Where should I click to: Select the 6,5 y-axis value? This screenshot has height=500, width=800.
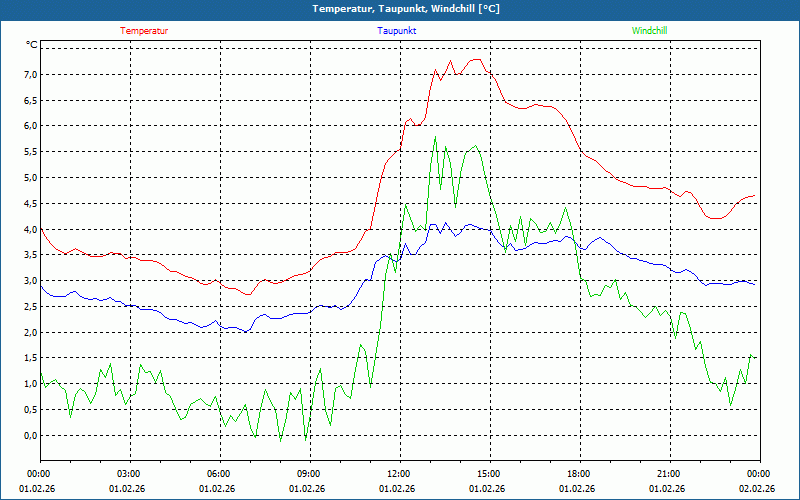click(x=29, y=101)
